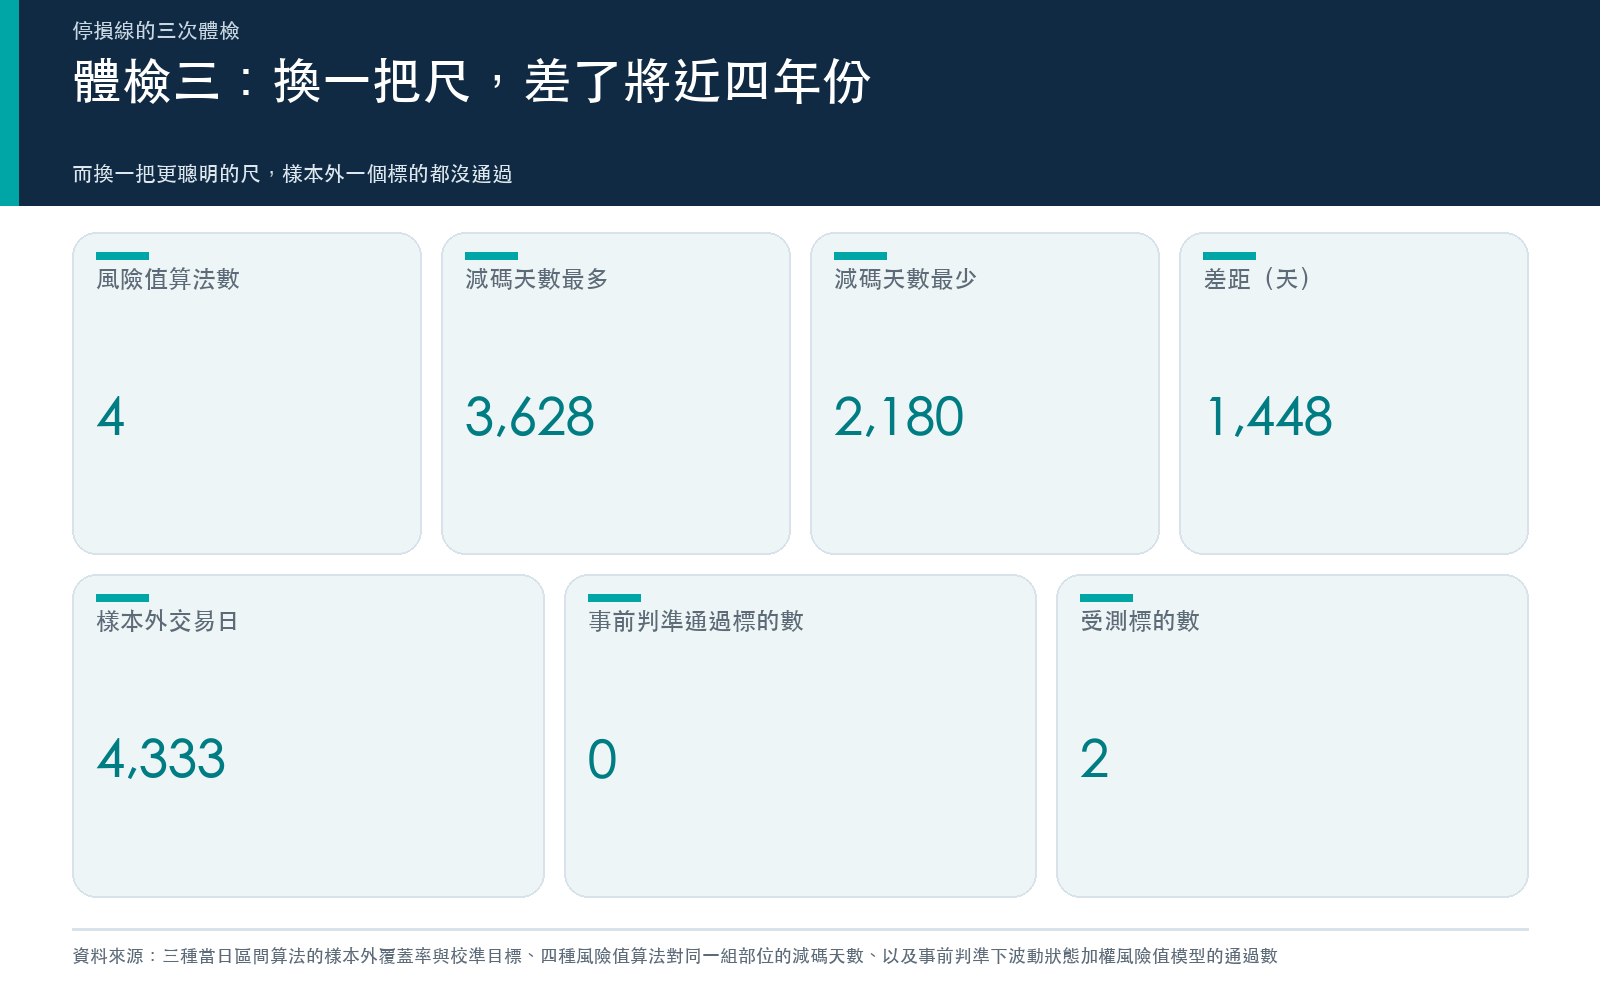This screenshot has height=1000, width=1600.
Task: Click the 樣本外交易日 label
Action: tap(168, 621)
